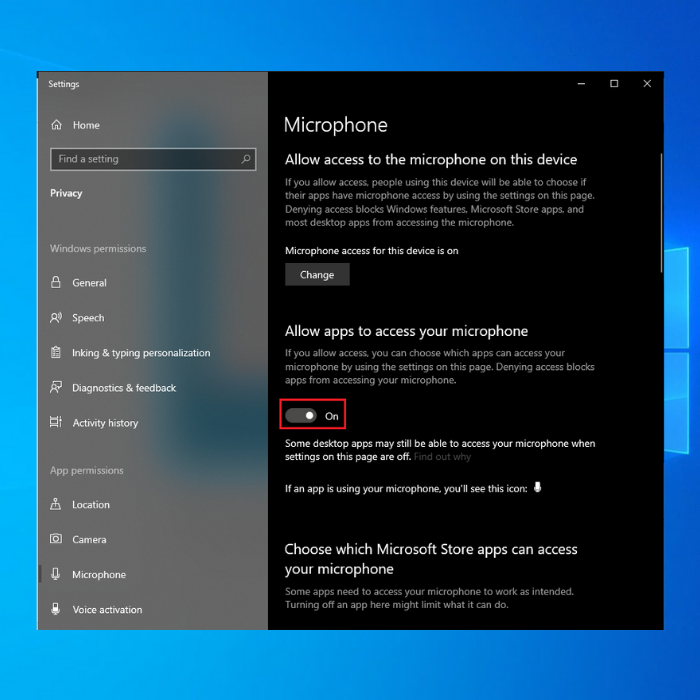This screenshot has height=700, width=700.
Task: Click the Activity history icon
Action: coord(56,422)
